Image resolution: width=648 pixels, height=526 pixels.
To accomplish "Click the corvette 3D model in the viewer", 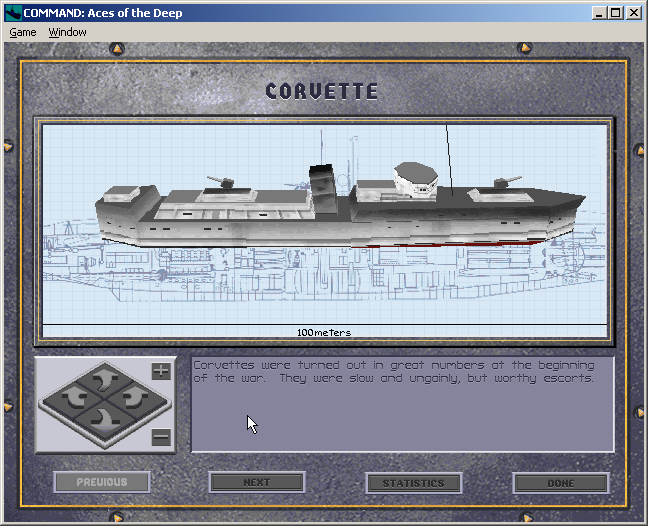I will point(340,207).
